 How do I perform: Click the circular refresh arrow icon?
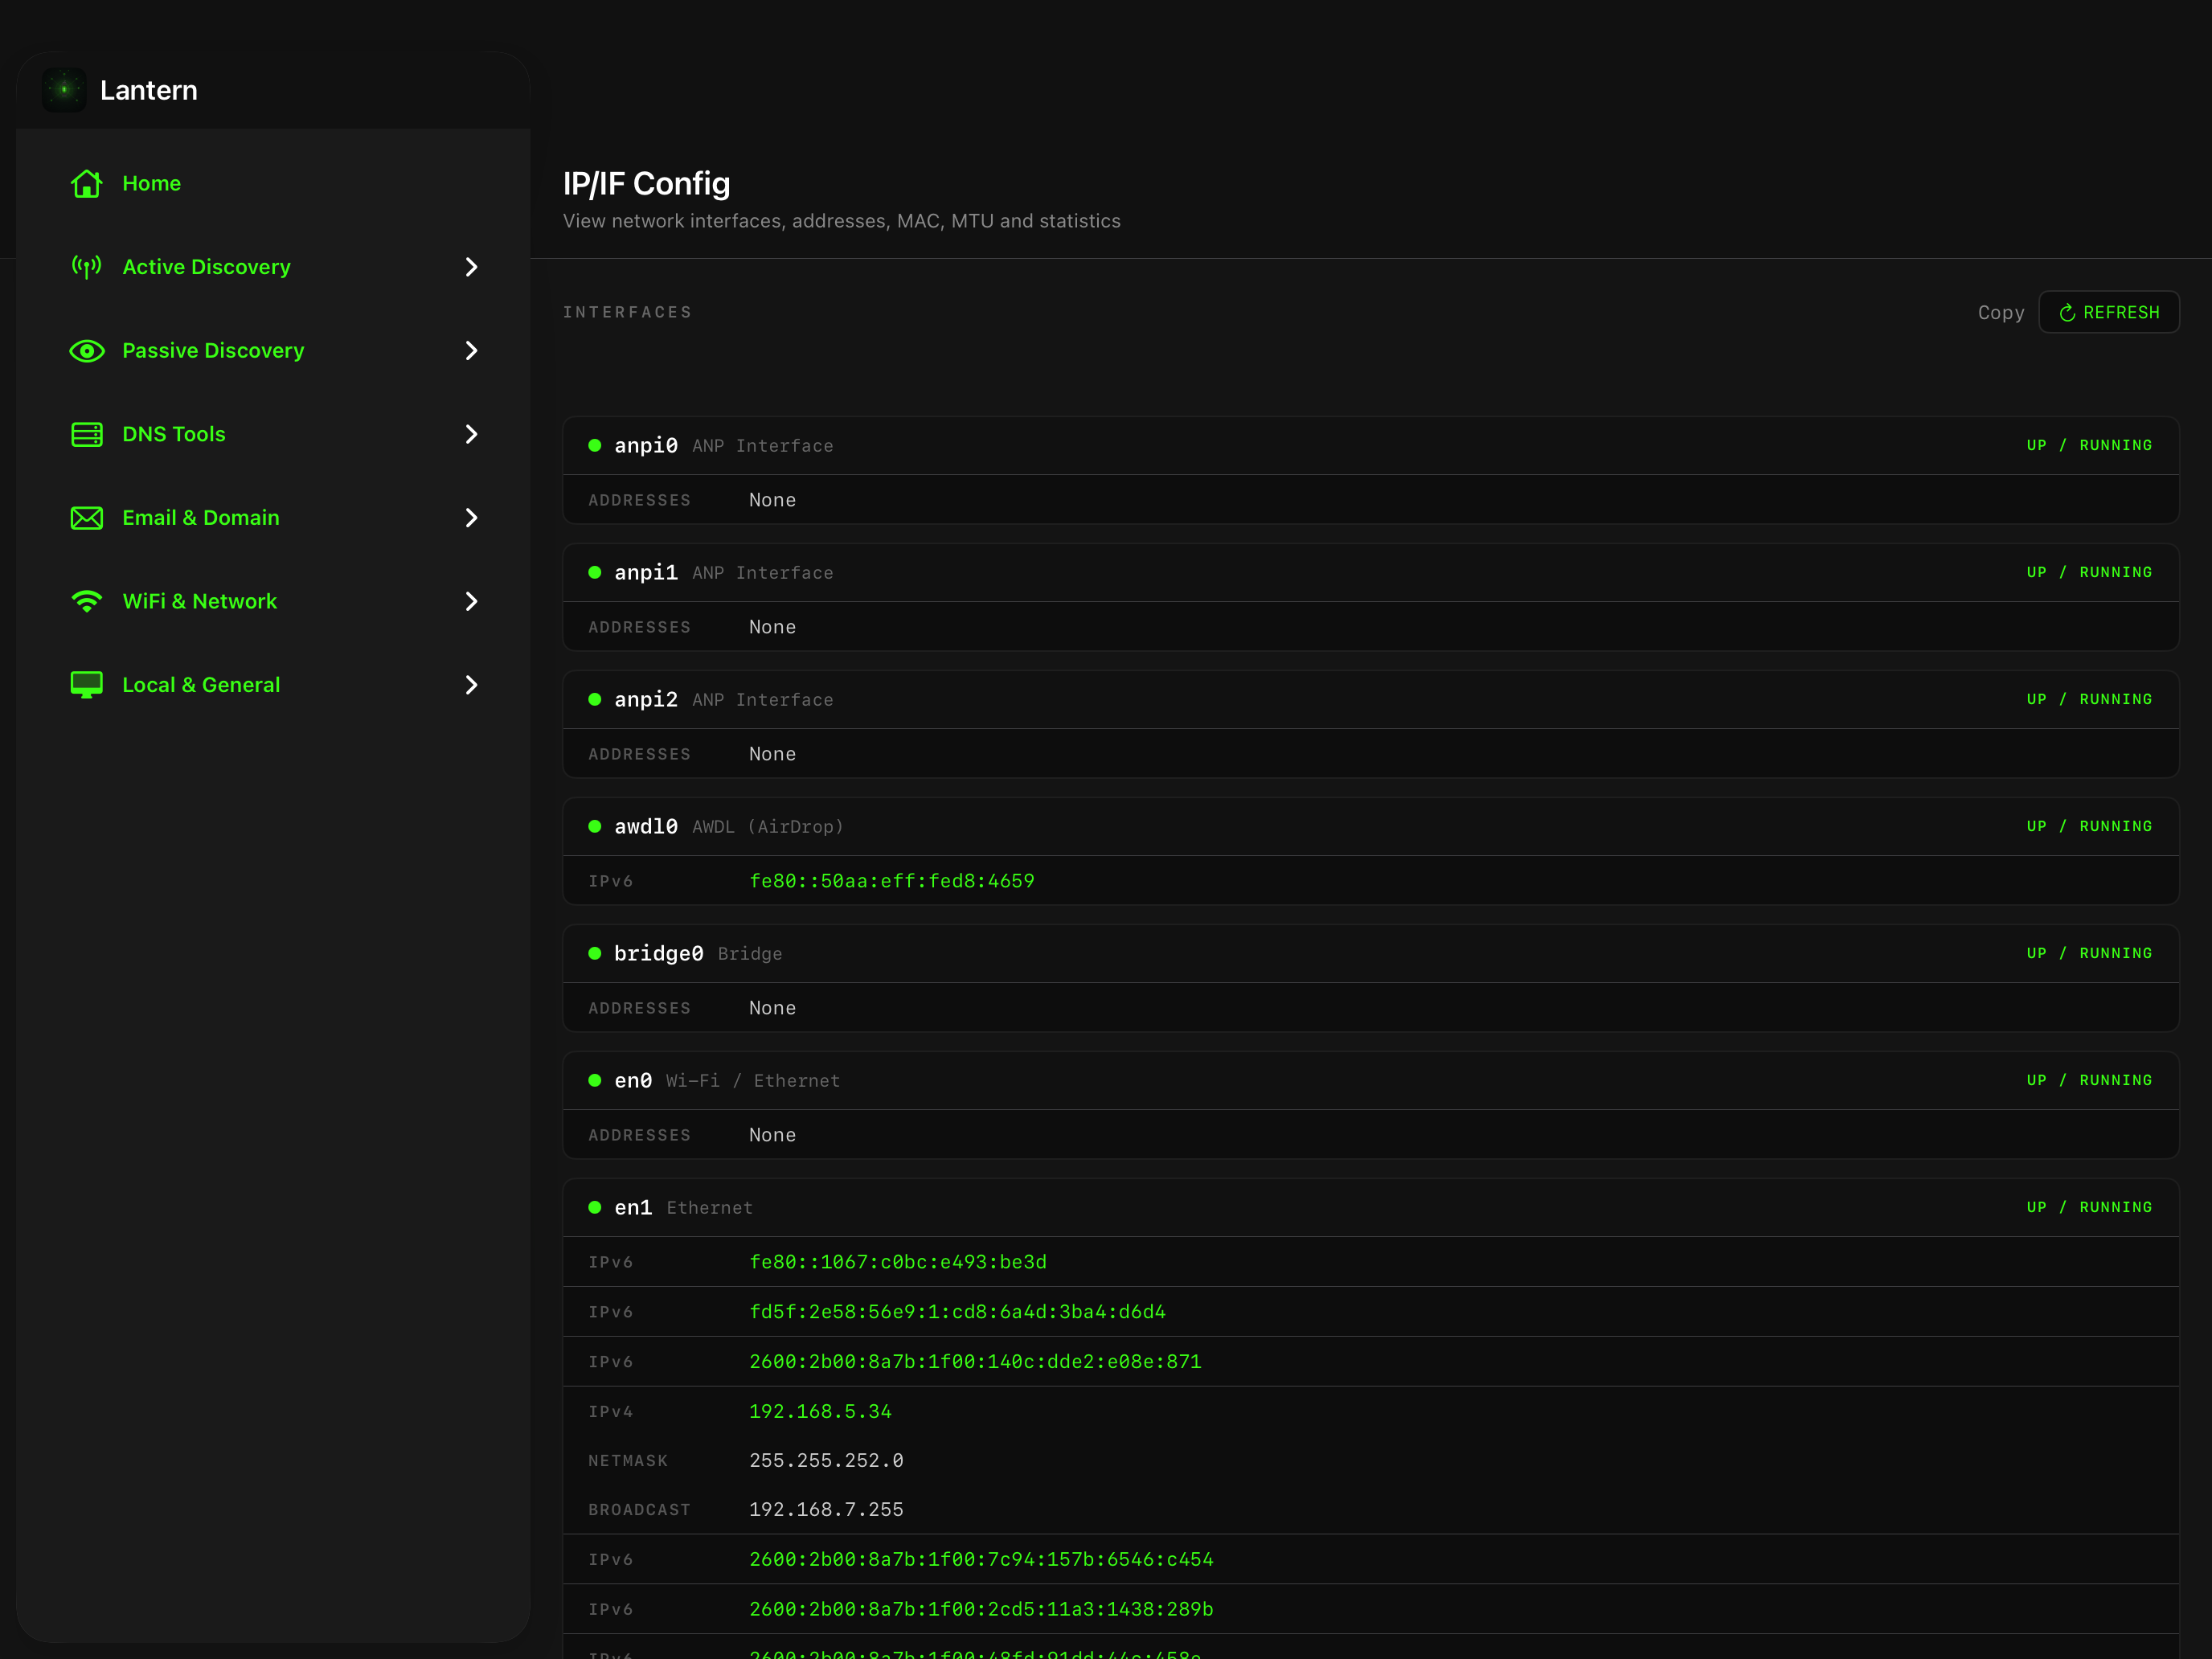point(2068,311)
